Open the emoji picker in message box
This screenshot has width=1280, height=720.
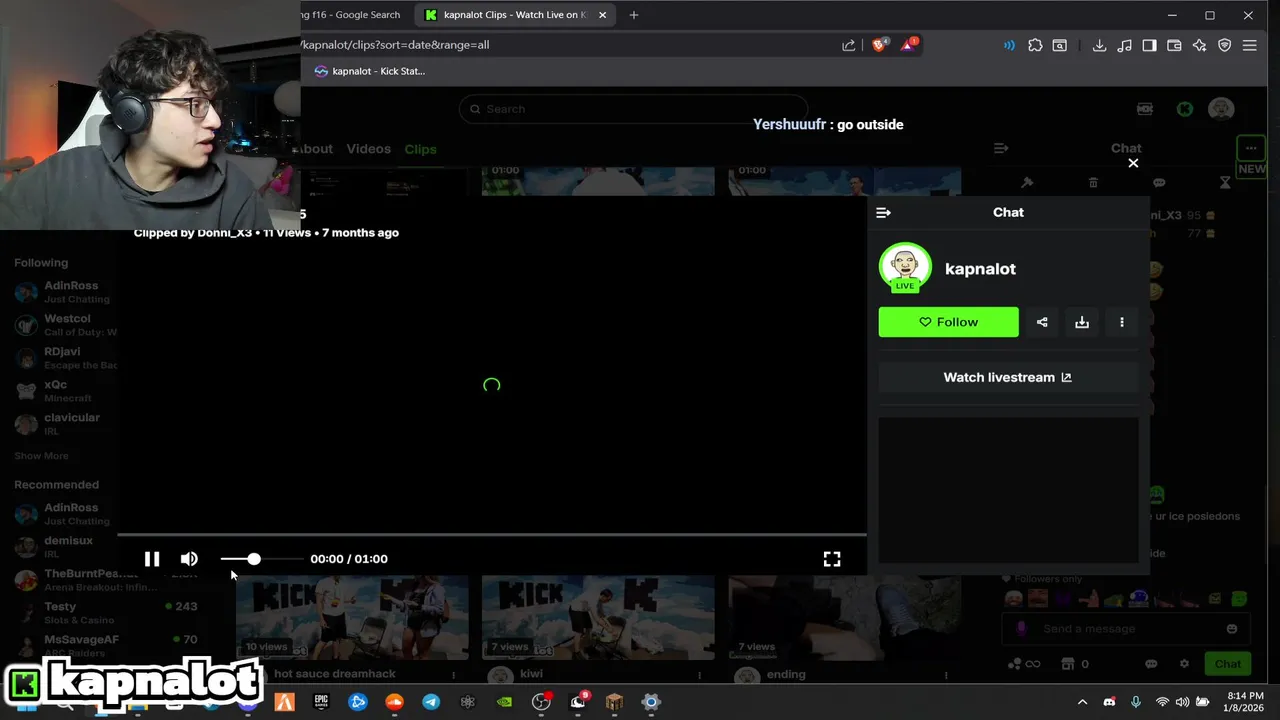[x=1232, y=629]
